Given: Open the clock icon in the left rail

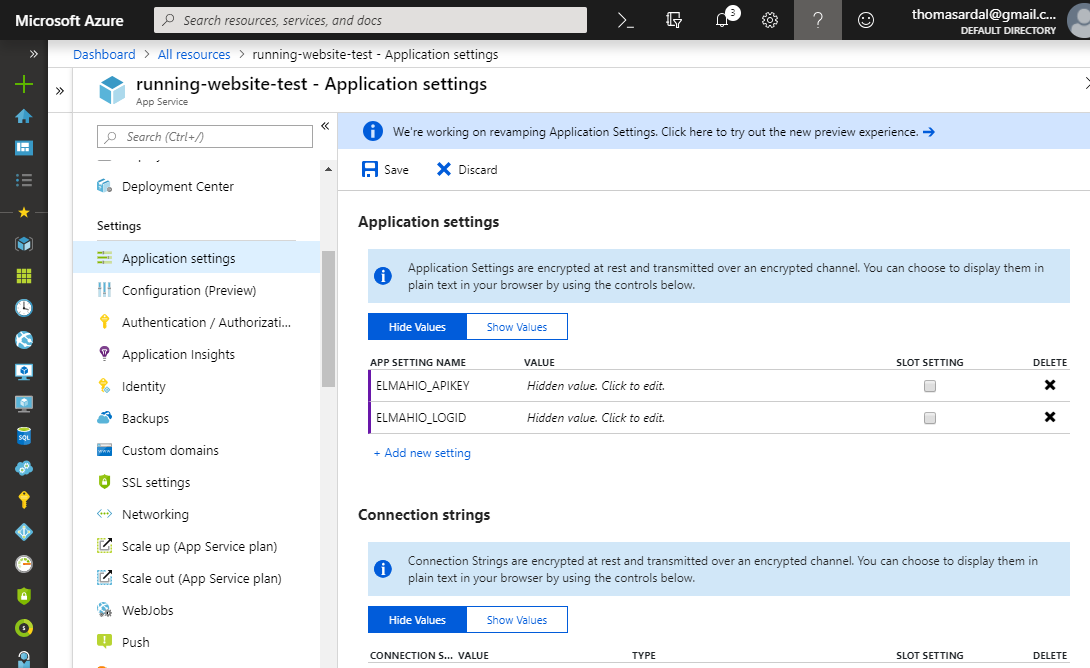Looking at the screenshot, I should pos(24,308).
